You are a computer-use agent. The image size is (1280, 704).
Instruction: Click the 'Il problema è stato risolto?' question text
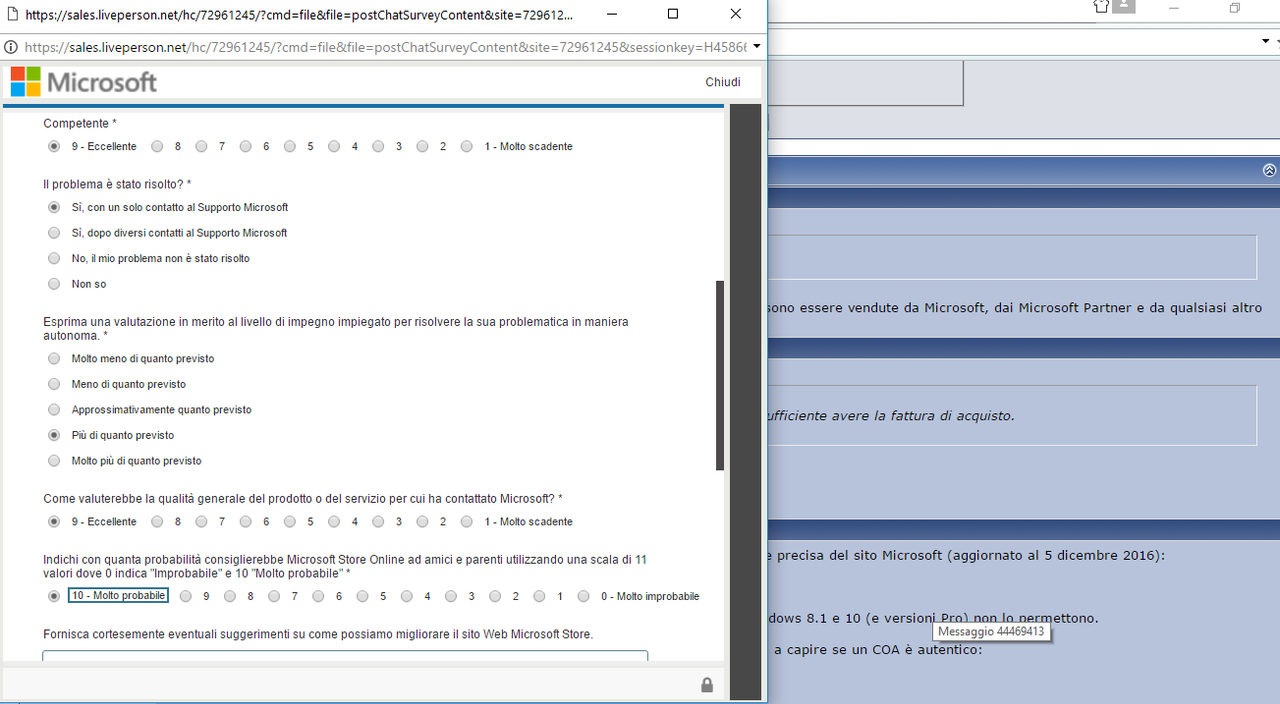coord(117,184)
